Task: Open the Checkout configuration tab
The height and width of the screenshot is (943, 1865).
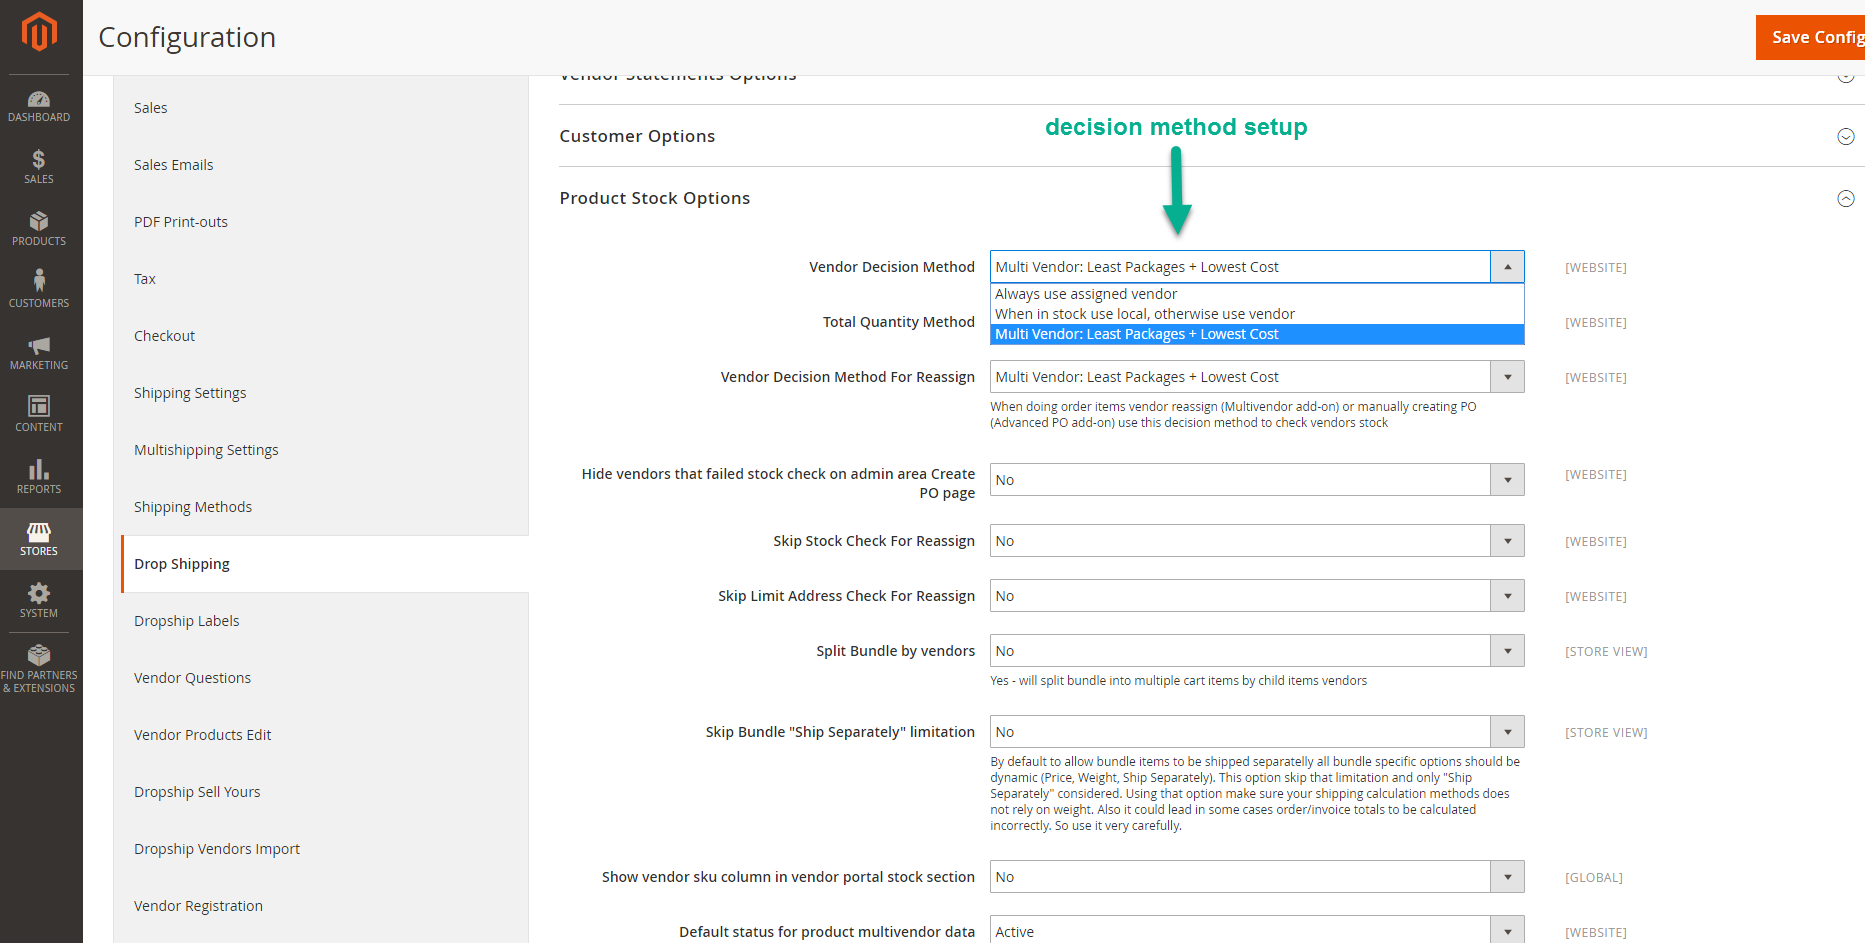Action: click(x=321, y=336)
